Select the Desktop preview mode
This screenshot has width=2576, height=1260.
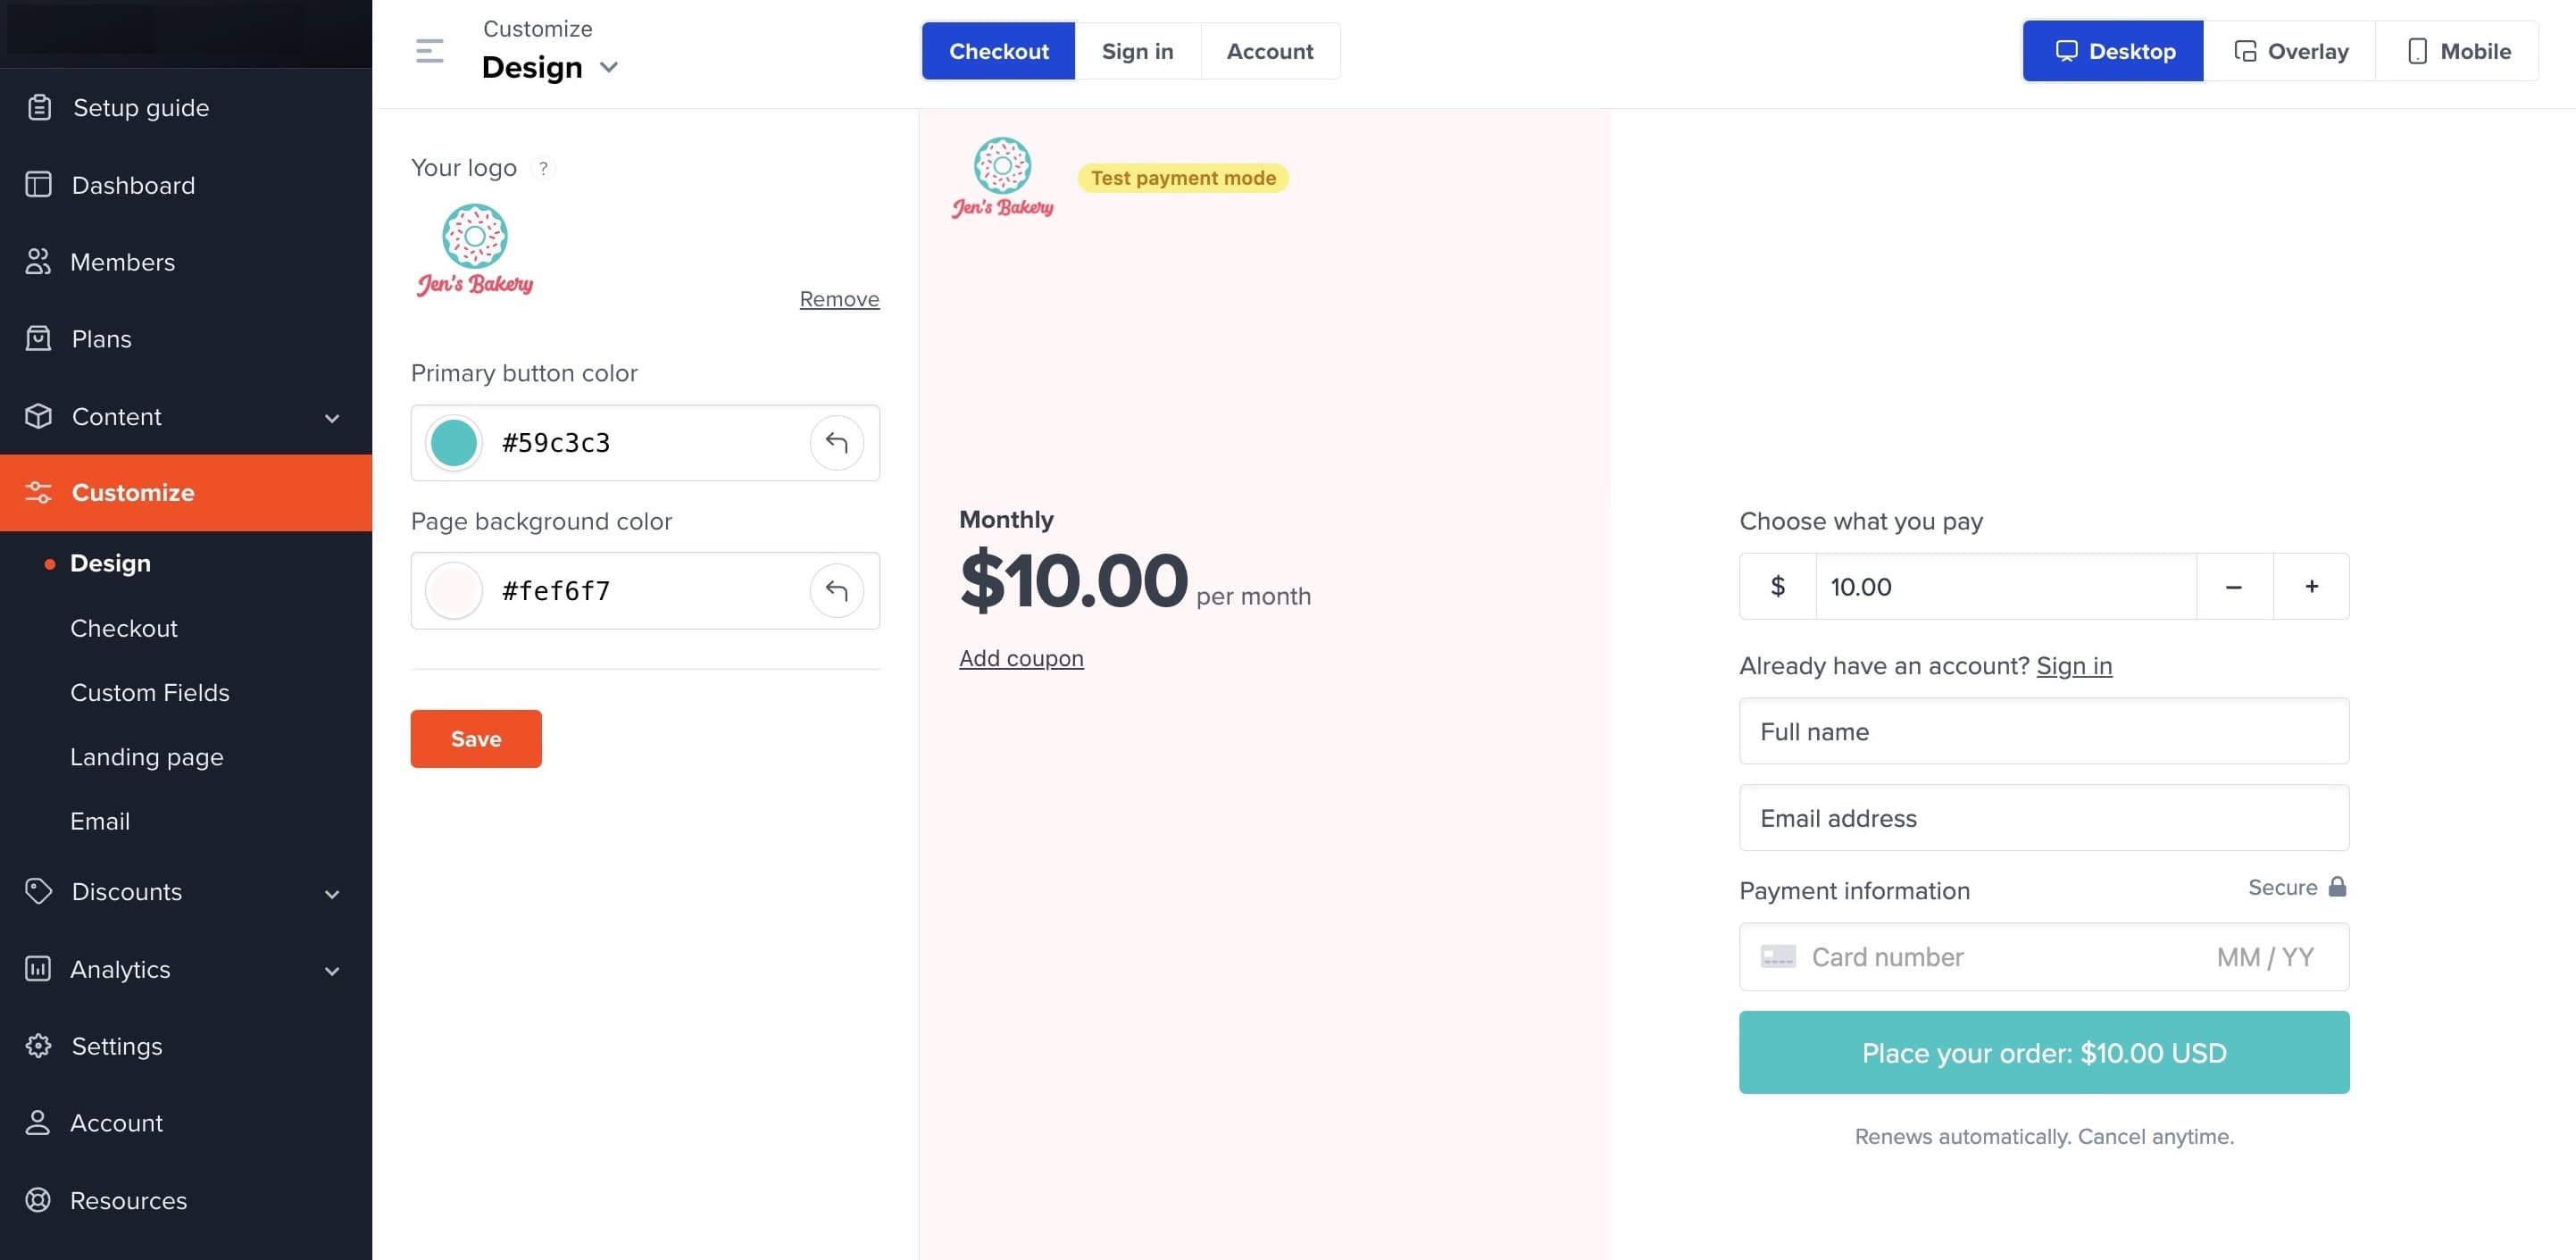(x=2113, y=51)
